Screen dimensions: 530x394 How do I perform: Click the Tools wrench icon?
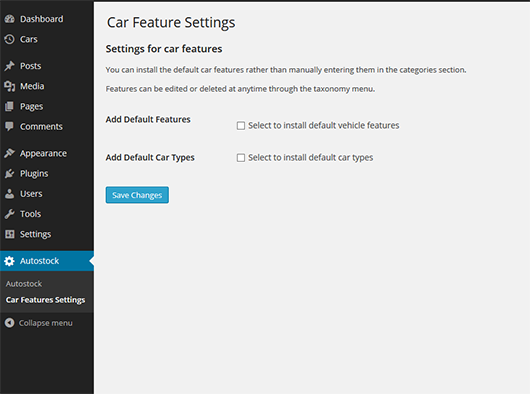coord(9,214)
